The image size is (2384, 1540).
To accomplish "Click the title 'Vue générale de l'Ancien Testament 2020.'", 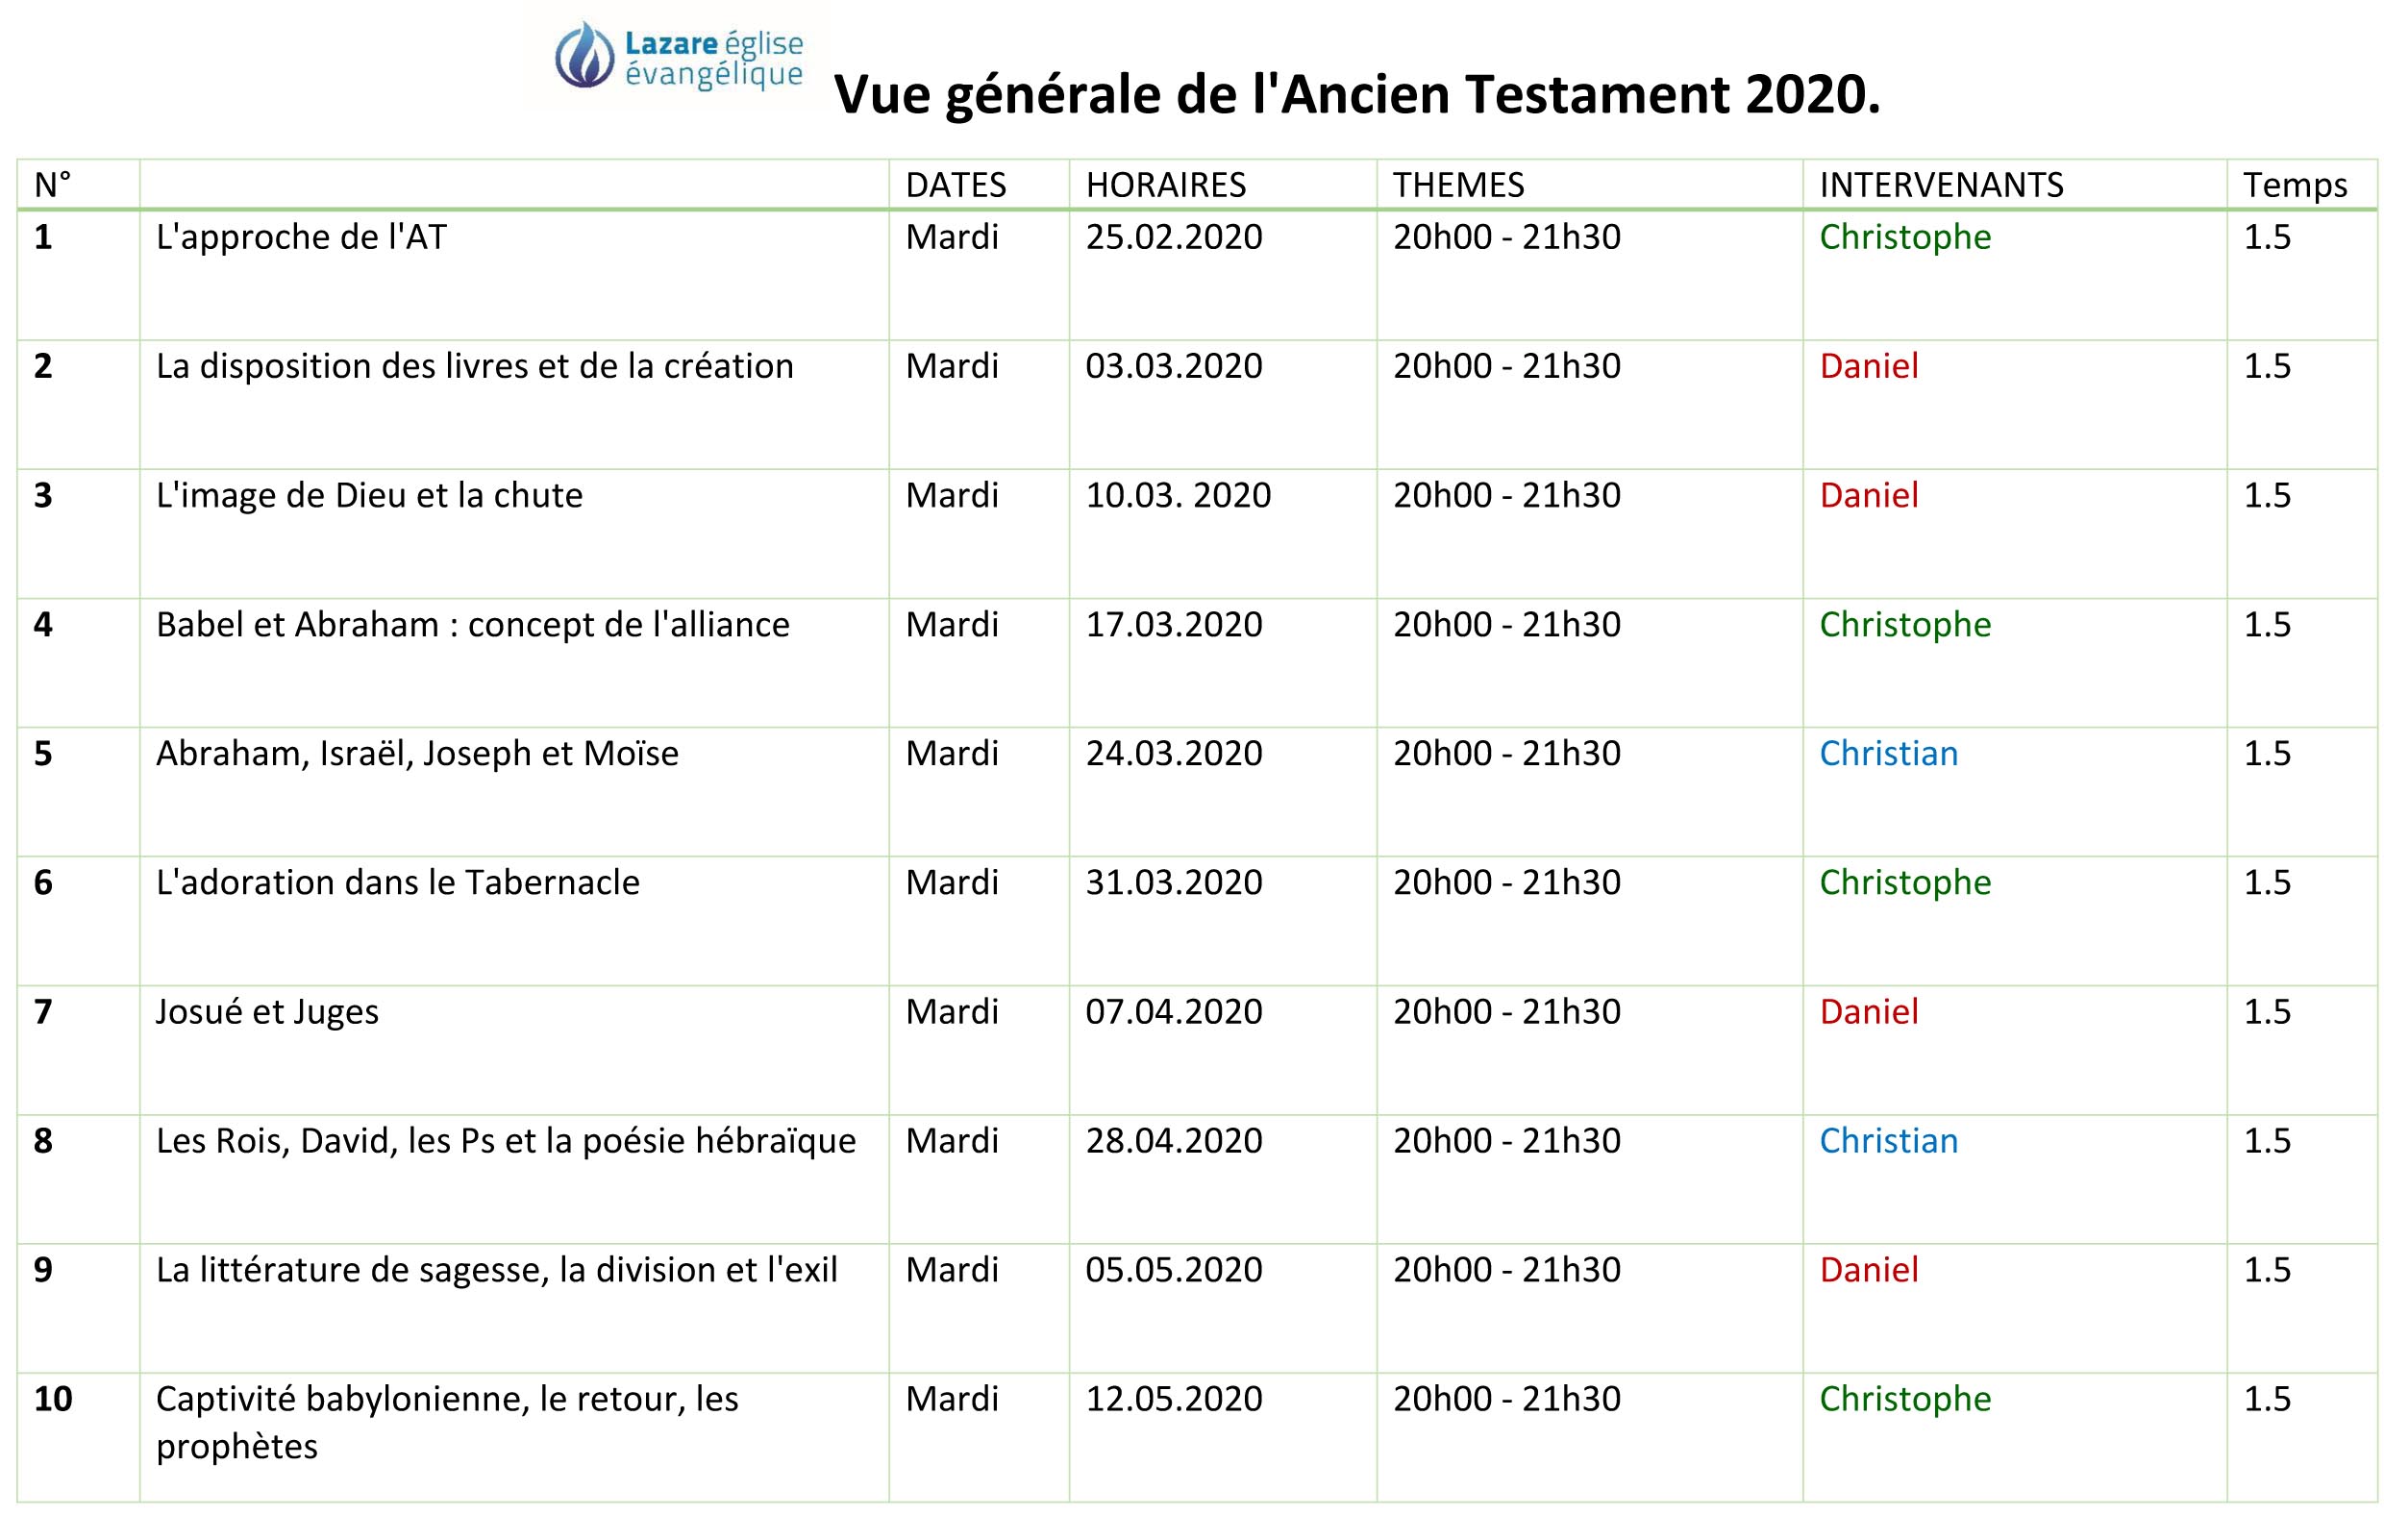I will 1357,95.
